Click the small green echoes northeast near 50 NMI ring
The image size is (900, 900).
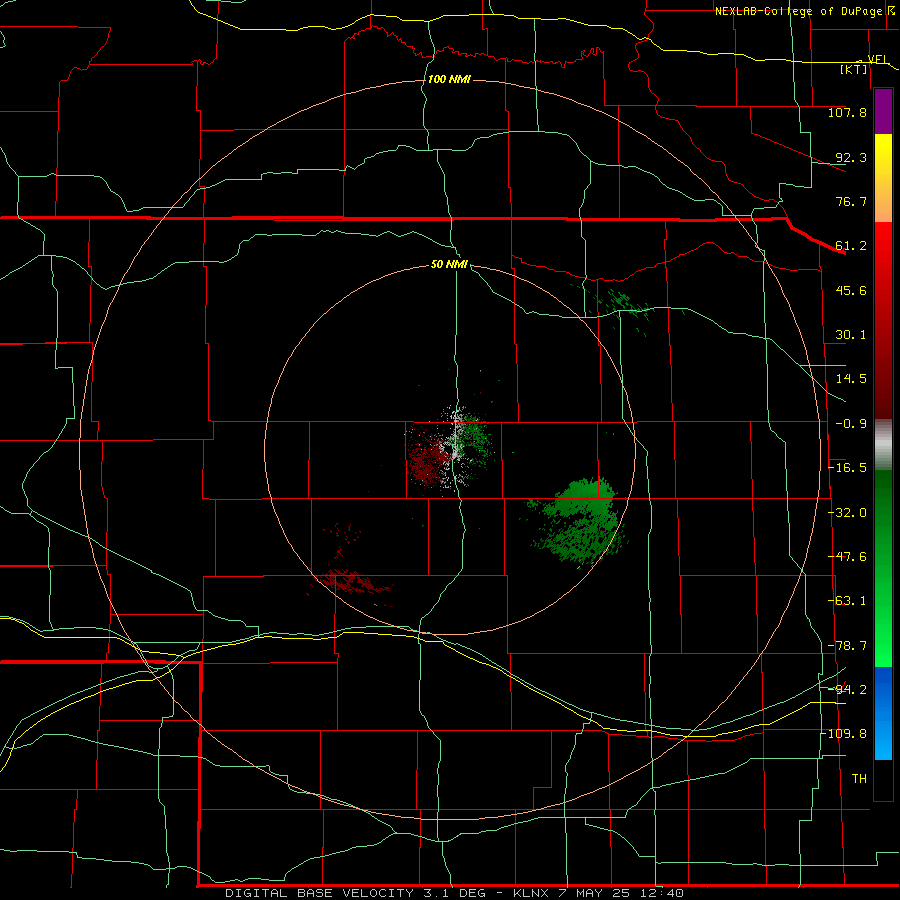621,302
